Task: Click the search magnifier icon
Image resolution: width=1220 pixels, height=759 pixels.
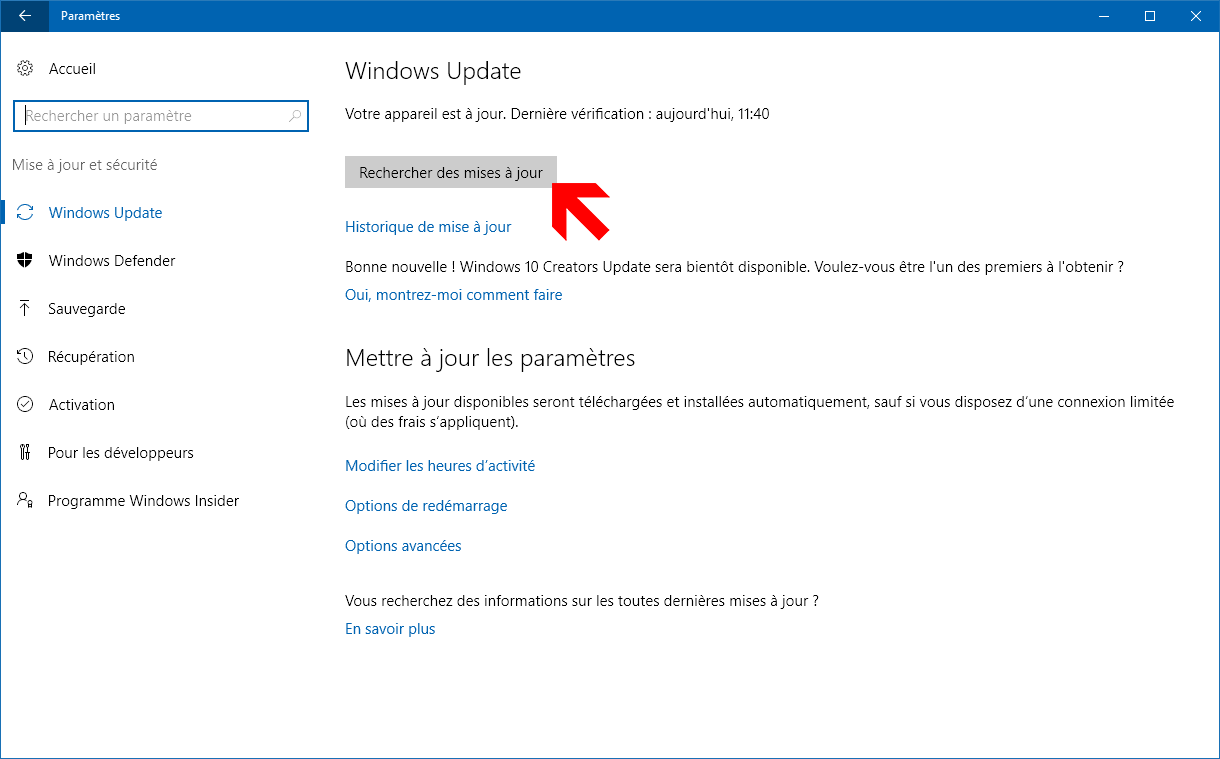Action: [x=295, y=116]
